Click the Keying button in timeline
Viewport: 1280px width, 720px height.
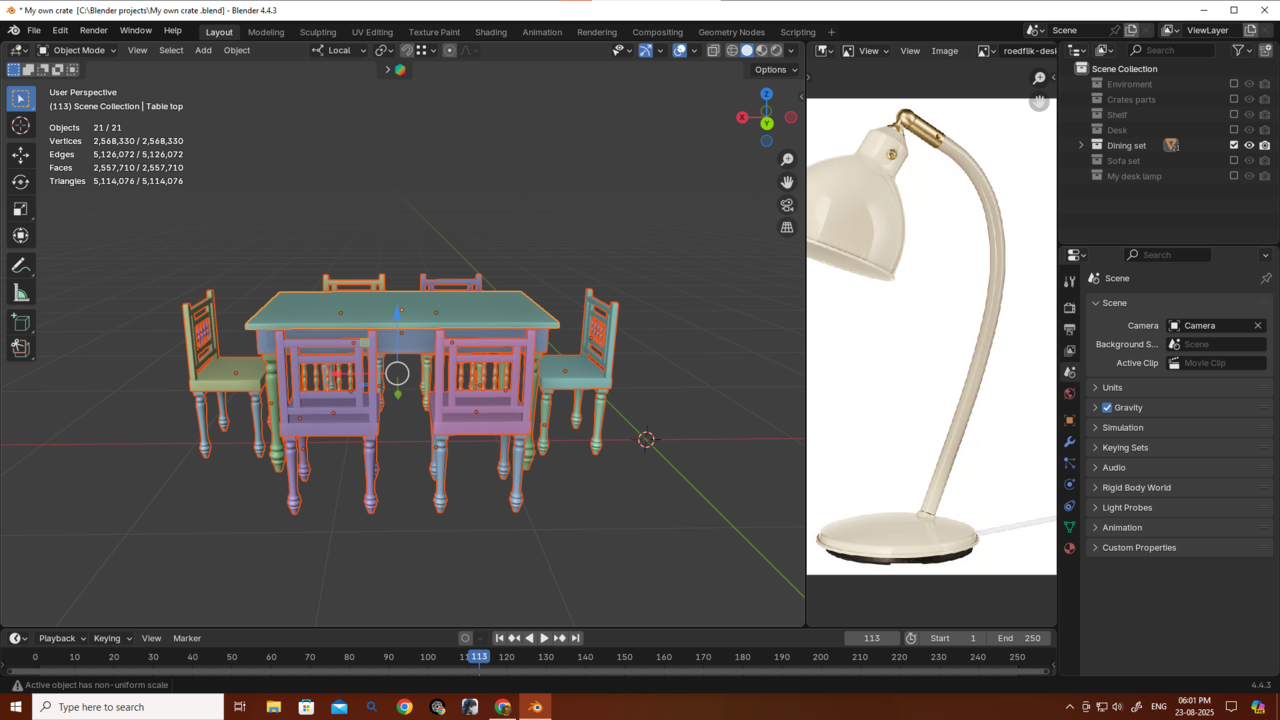[x=111, y=638]
